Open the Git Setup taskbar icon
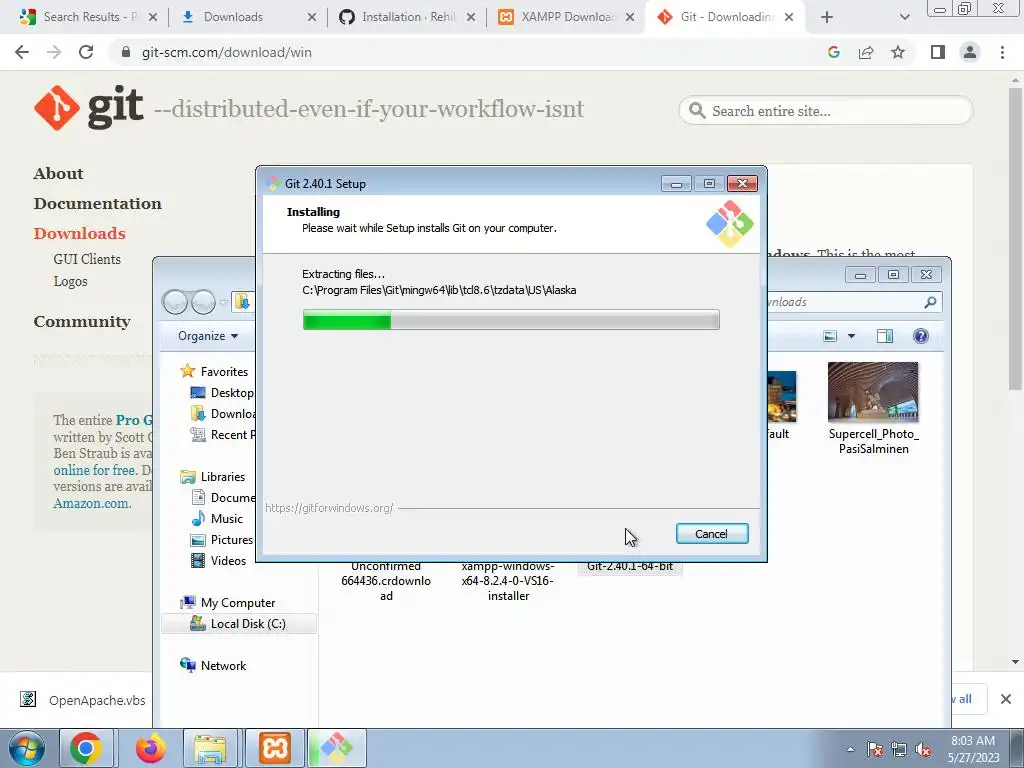The width and height of the screenshot is (1024, 768). point(336,748)
